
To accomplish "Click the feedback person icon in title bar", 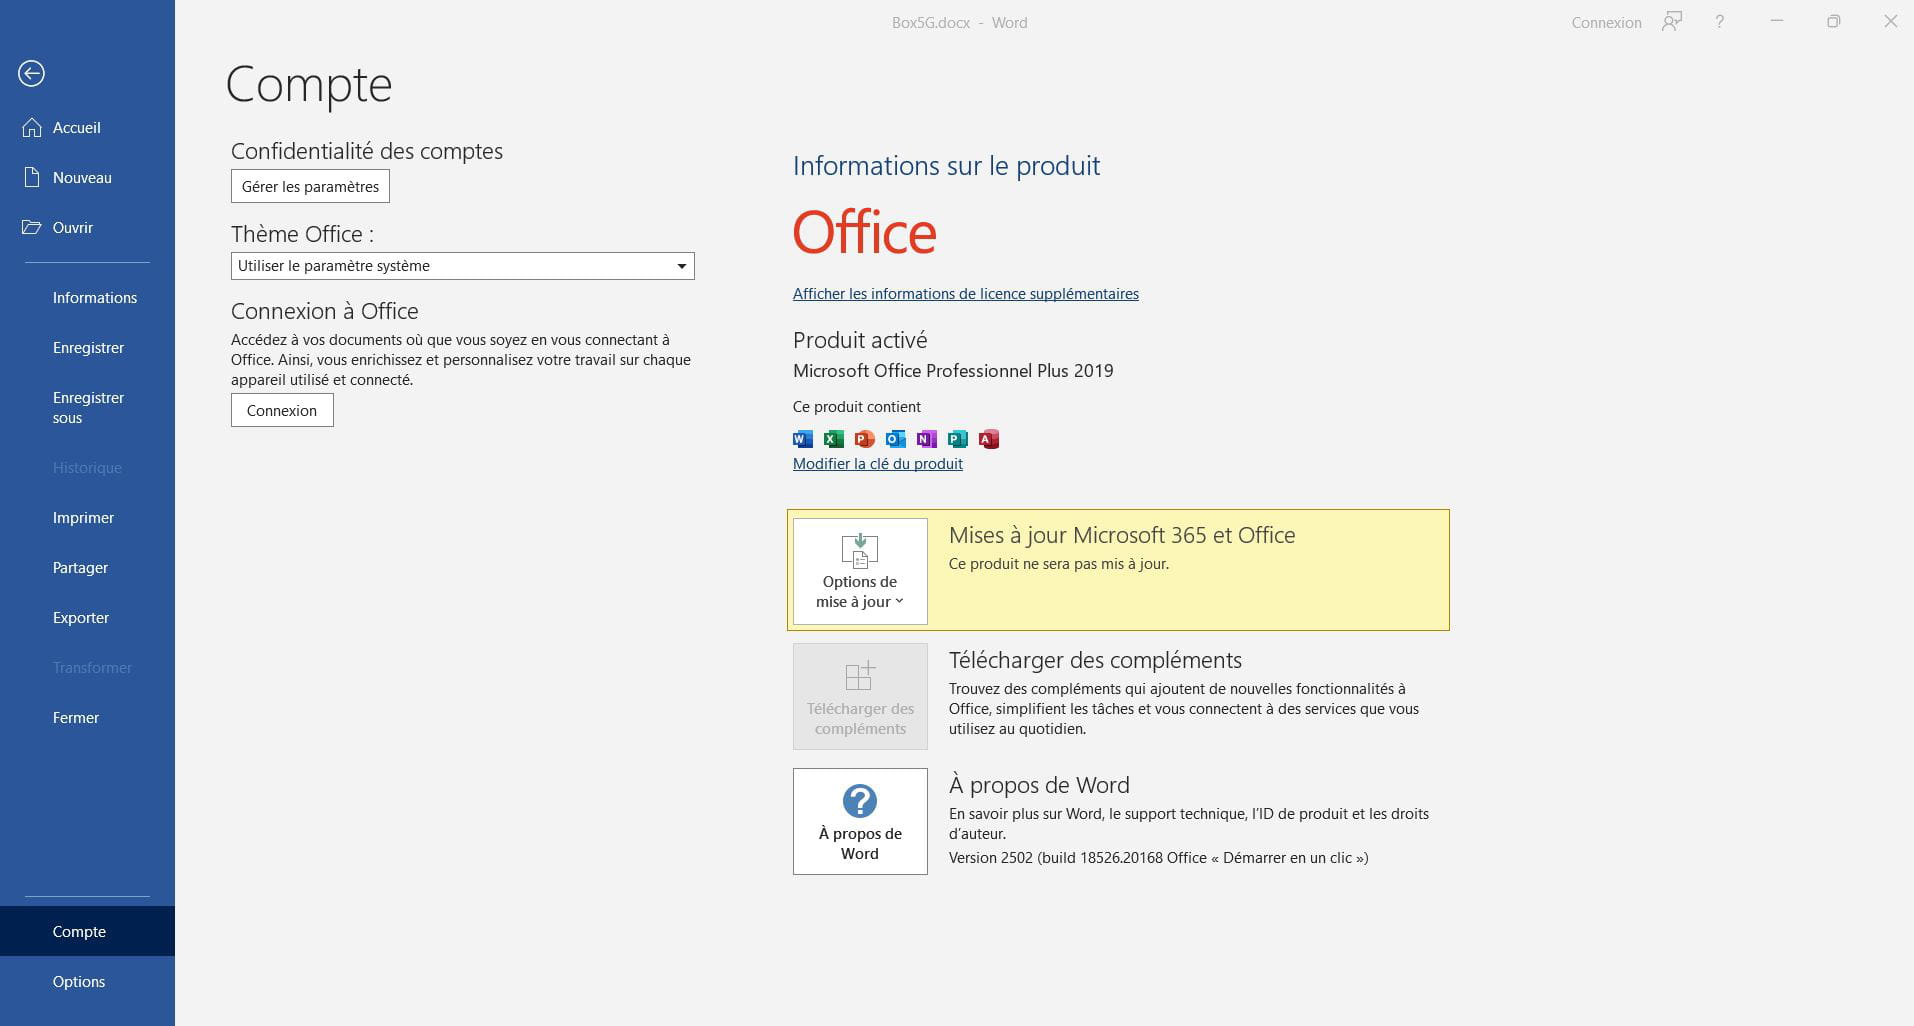I will [x=1671, y=22].
